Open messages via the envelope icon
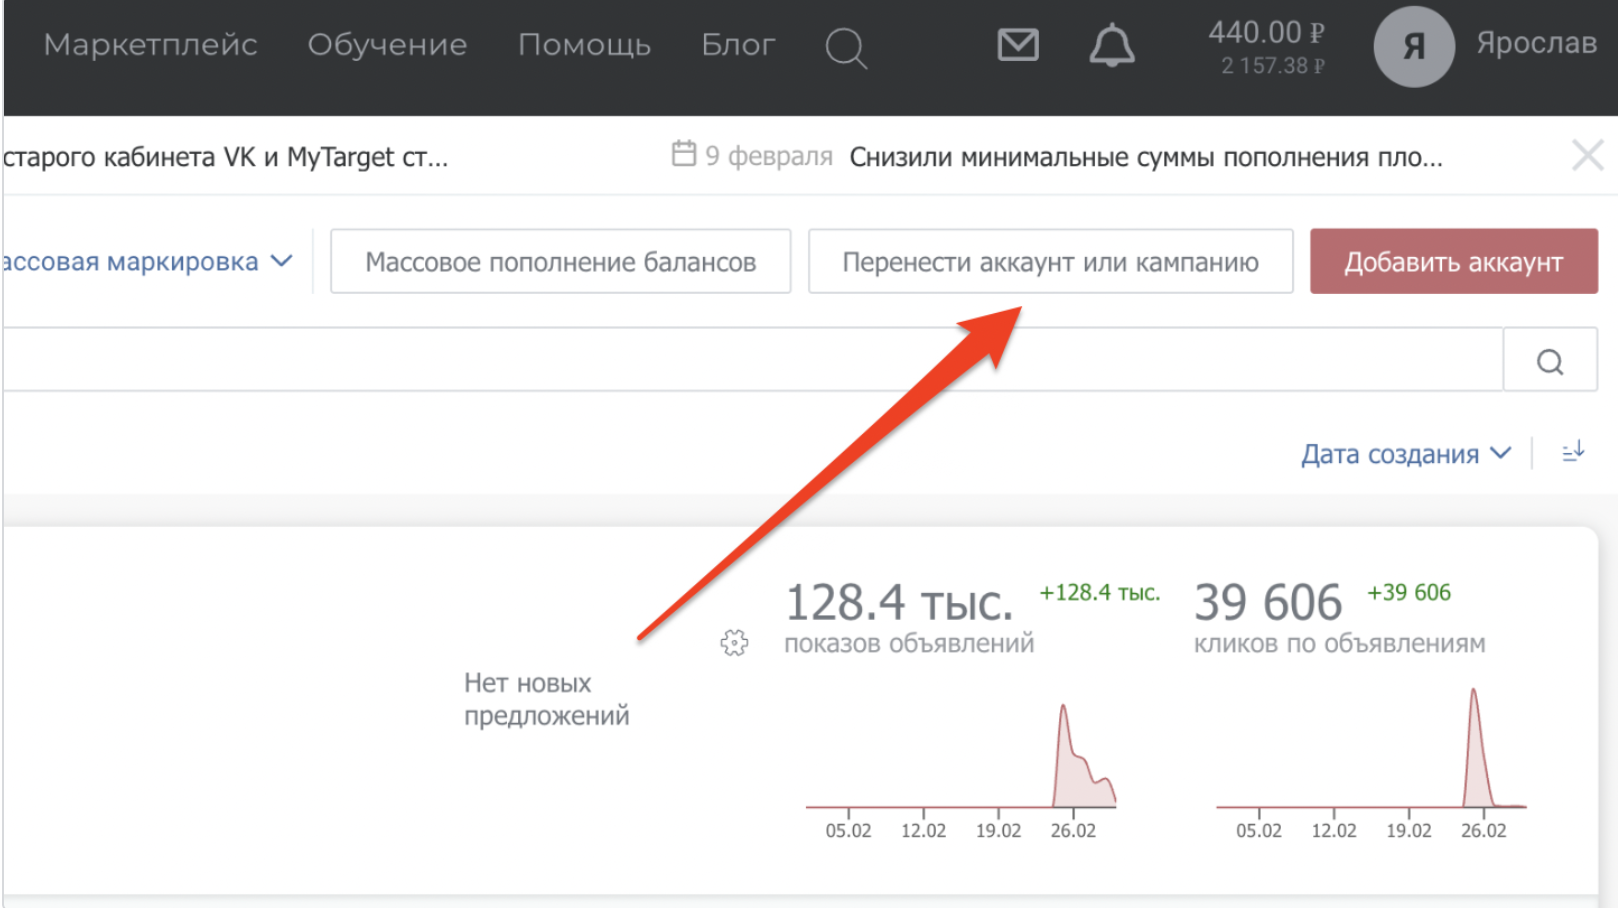Screen dimensions: 1618x908 (x=1018, y=45)
